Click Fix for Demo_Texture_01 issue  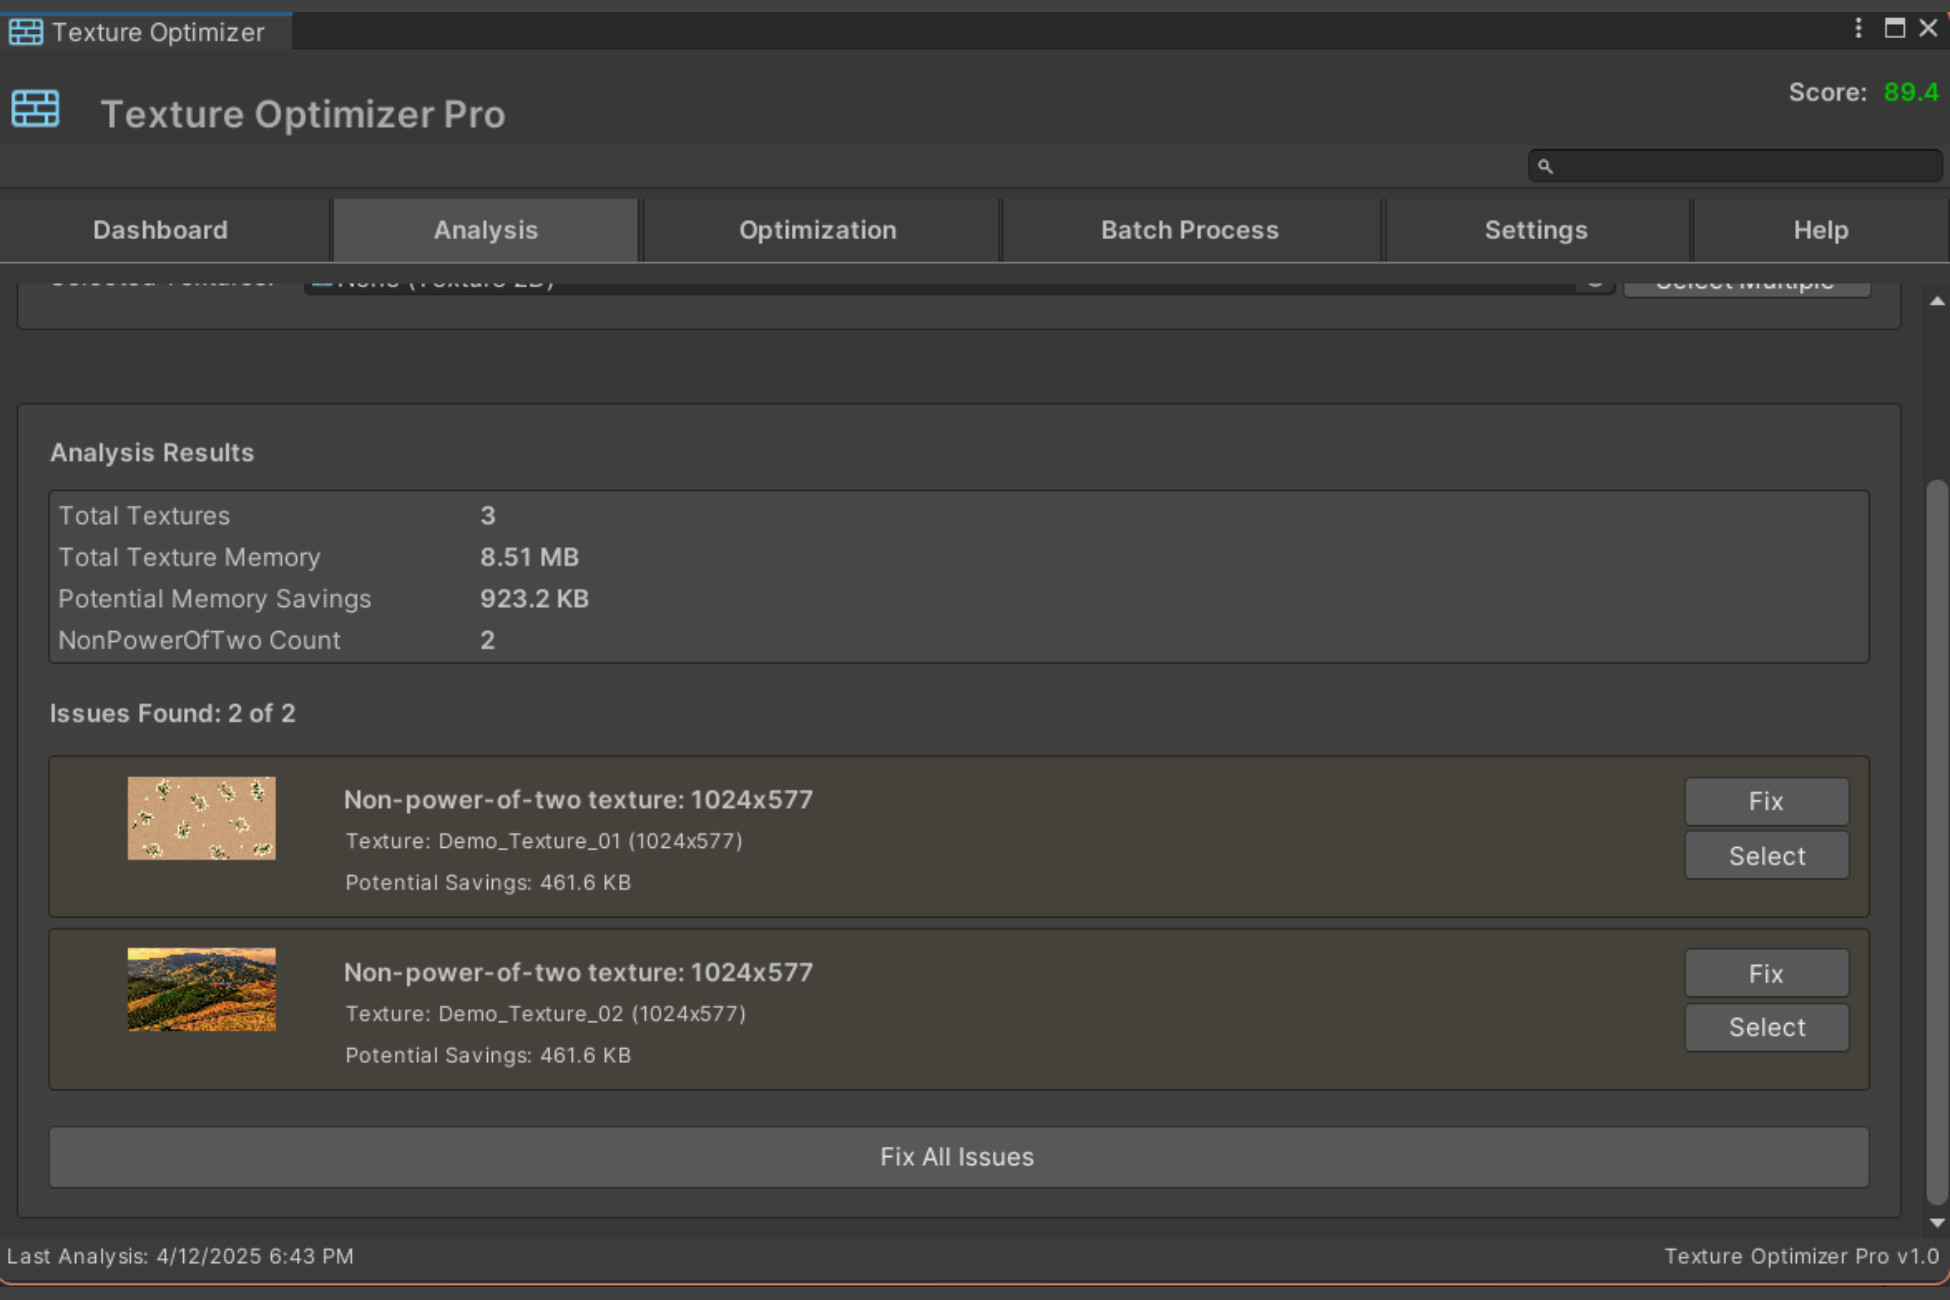(1767, 801)
